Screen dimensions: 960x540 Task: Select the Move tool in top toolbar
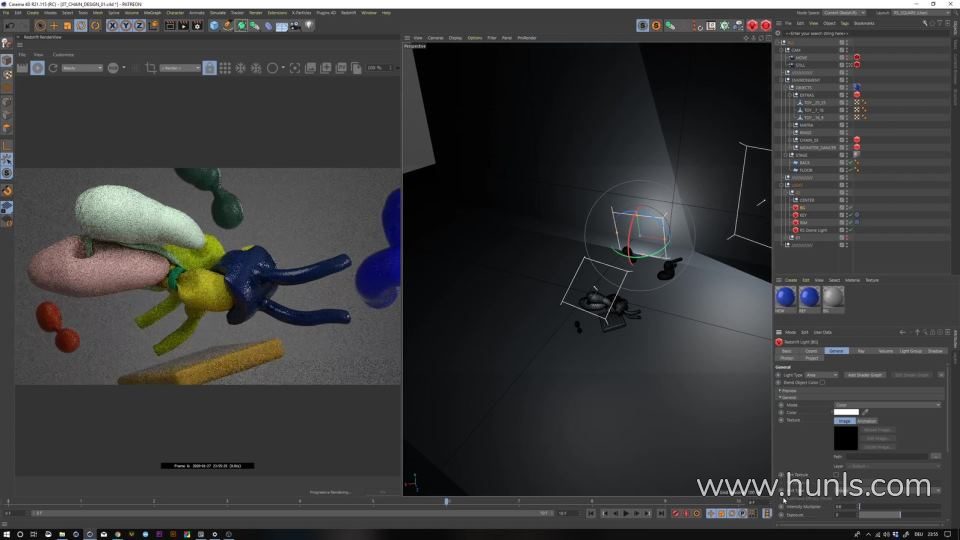54,26
